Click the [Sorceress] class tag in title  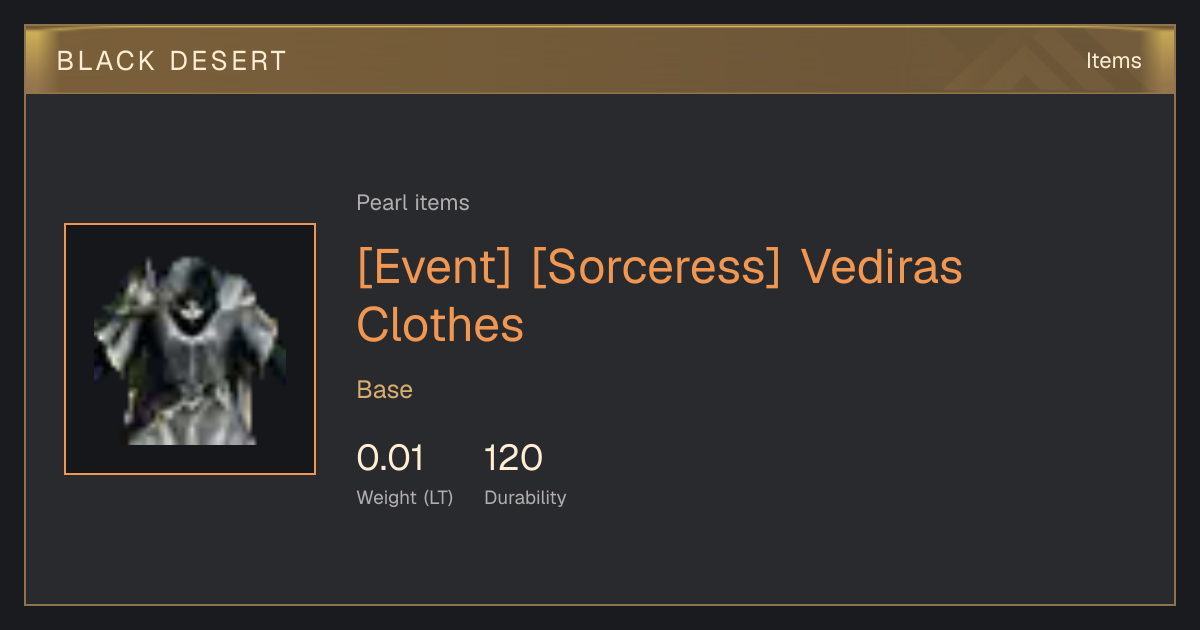pos(656,268)
